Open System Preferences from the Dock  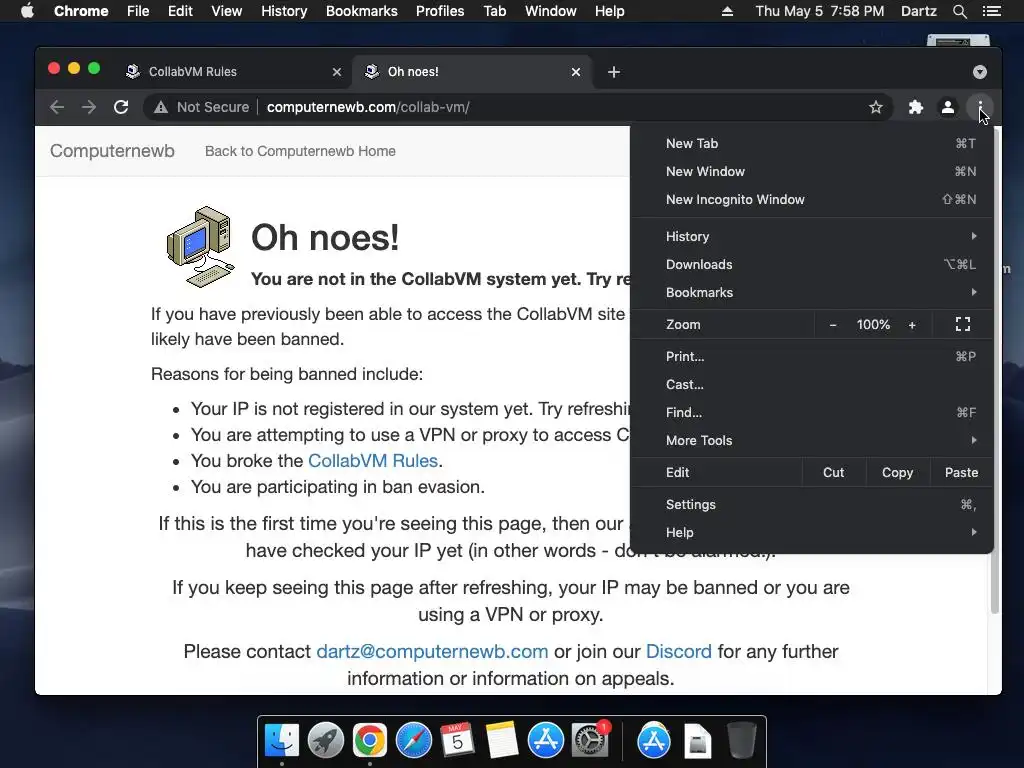coord(590,741)
